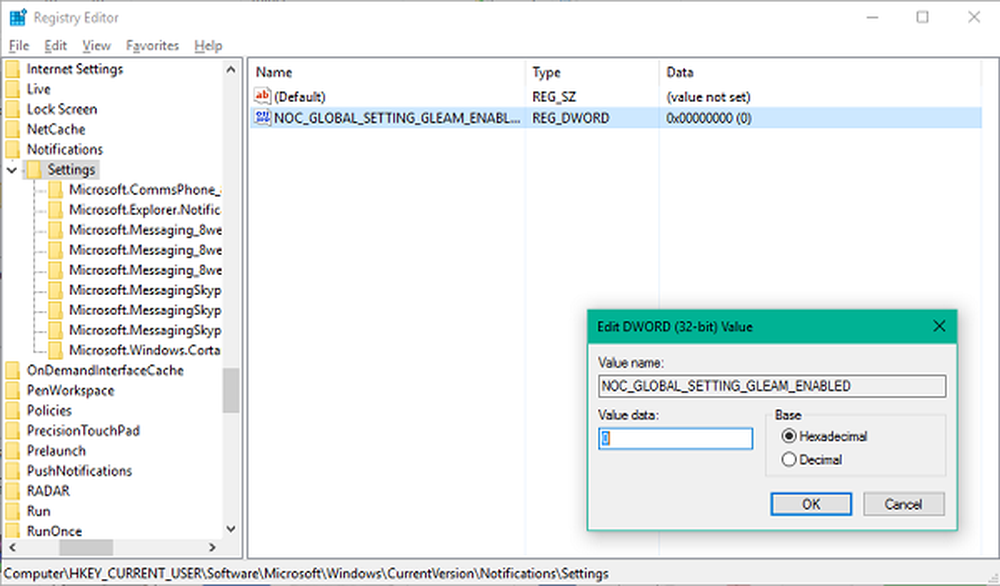Click the PushNotifications folder icon
This screenshot has height=586, width=1000.
pyautogui.click(x=13, y=471)
